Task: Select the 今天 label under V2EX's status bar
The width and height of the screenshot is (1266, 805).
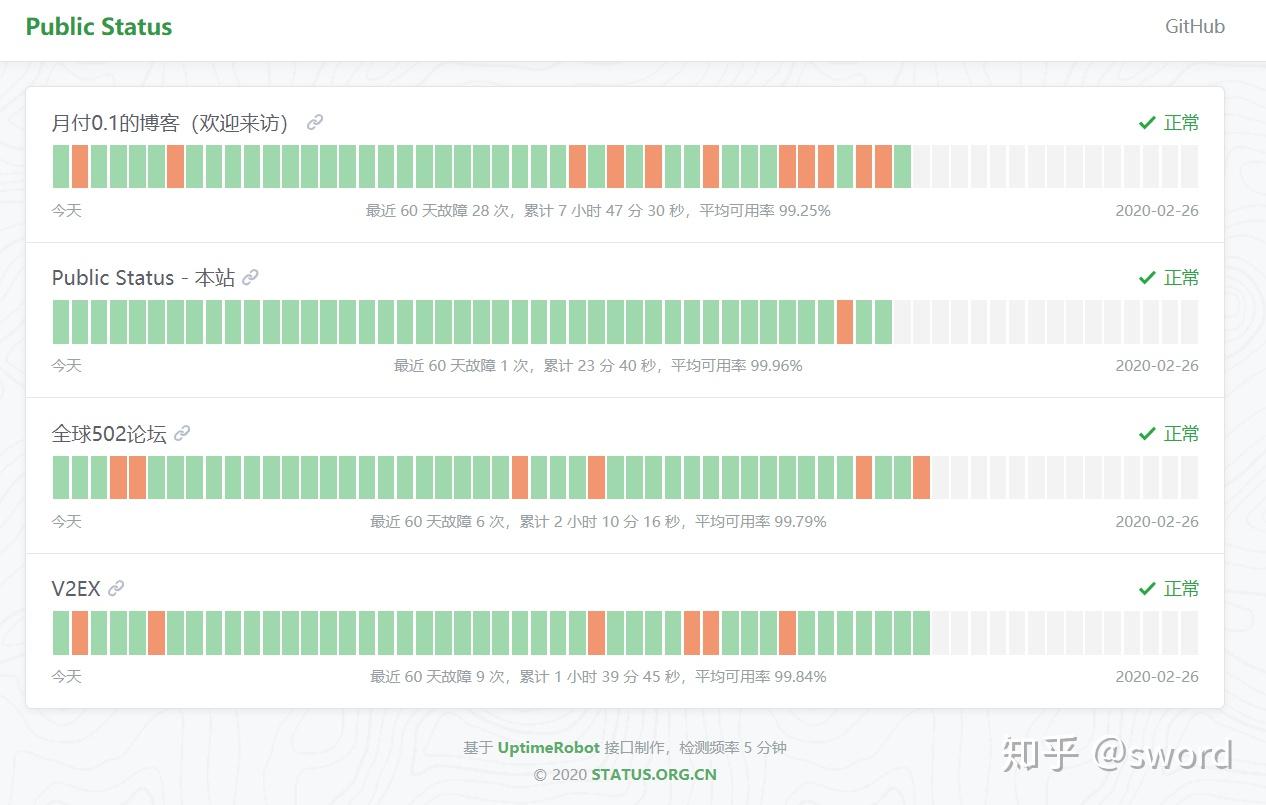Action: (66, 676)
